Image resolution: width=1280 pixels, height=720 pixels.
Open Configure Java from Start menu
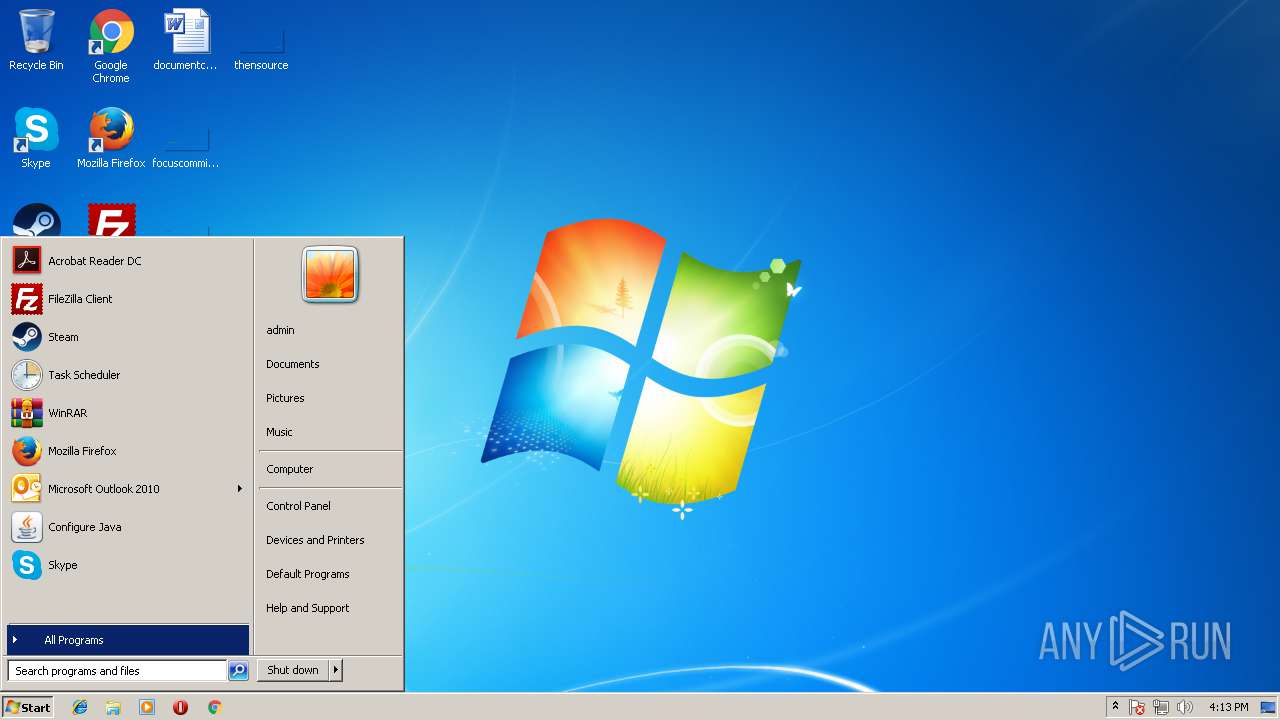click(127, 527)
